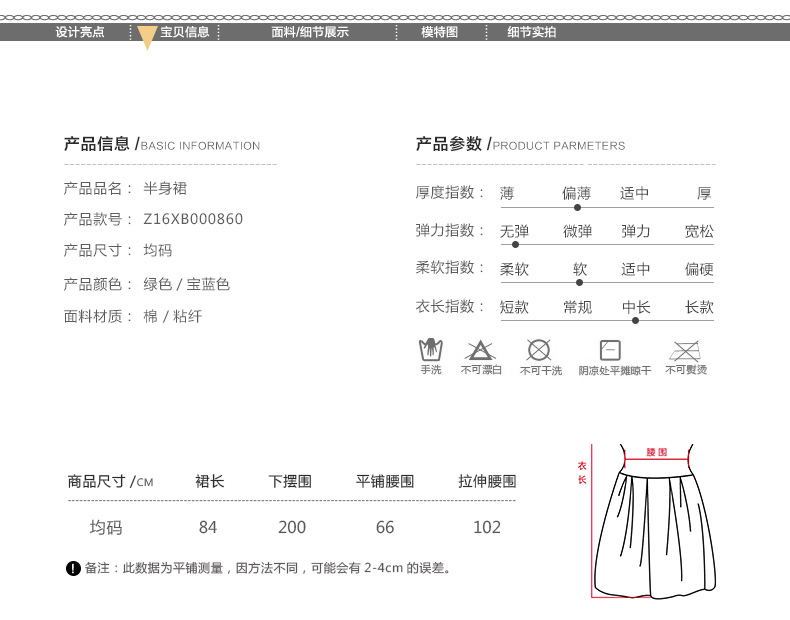
Task: Click the black exclamation note icon
Action: point(73,569)
